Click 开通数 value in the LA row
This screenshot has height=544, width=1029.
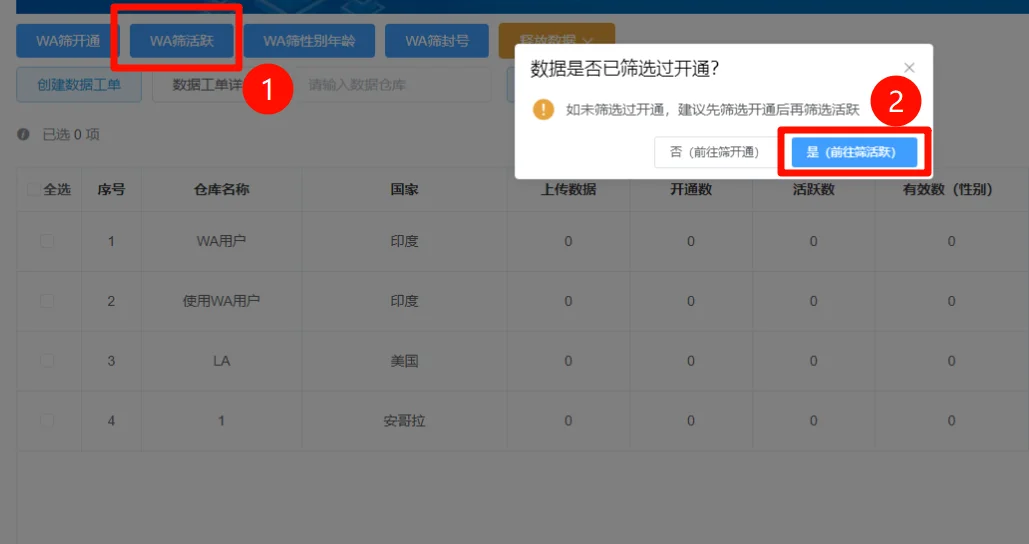coord(691,361)
